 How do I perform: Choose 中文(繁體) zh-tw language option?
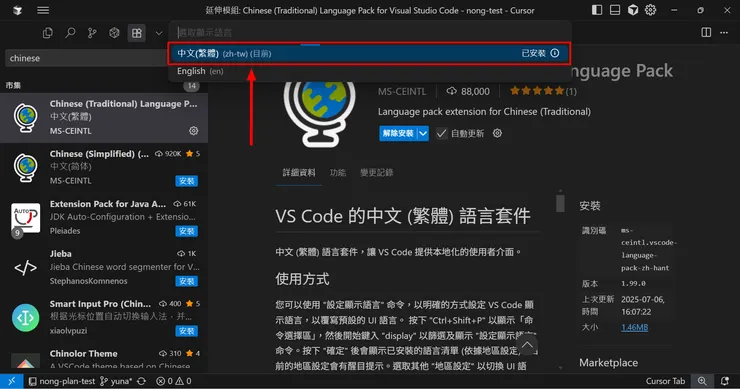pyautogui.click(x=369, y=53)
